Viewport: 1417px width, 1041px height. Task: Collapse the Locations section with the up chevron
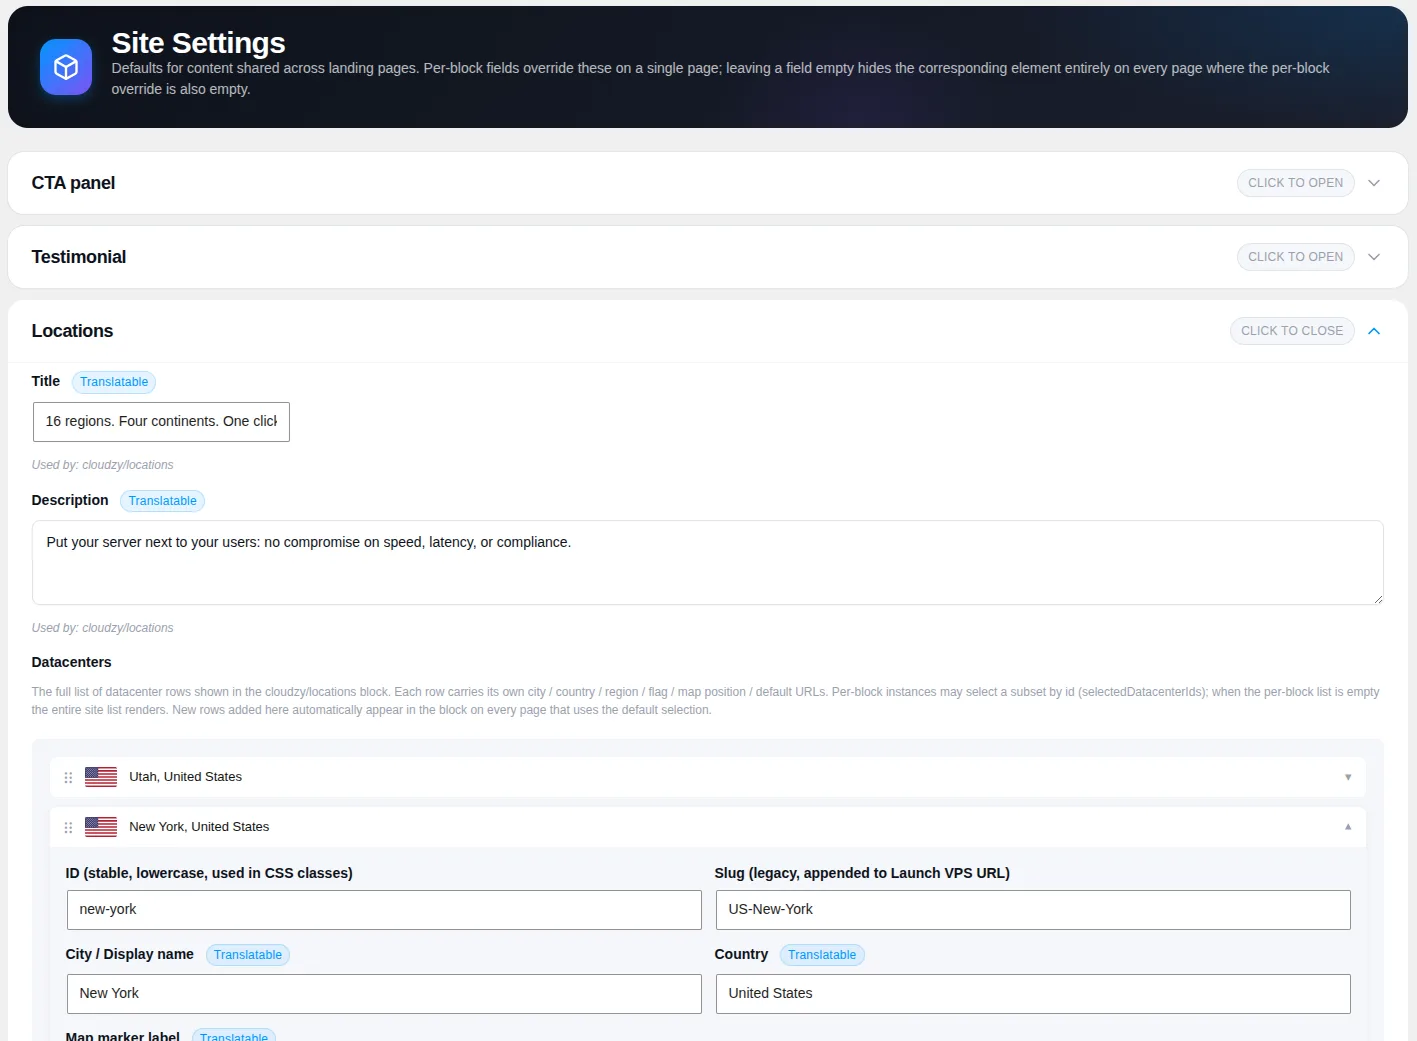[x=1374, y=331]
